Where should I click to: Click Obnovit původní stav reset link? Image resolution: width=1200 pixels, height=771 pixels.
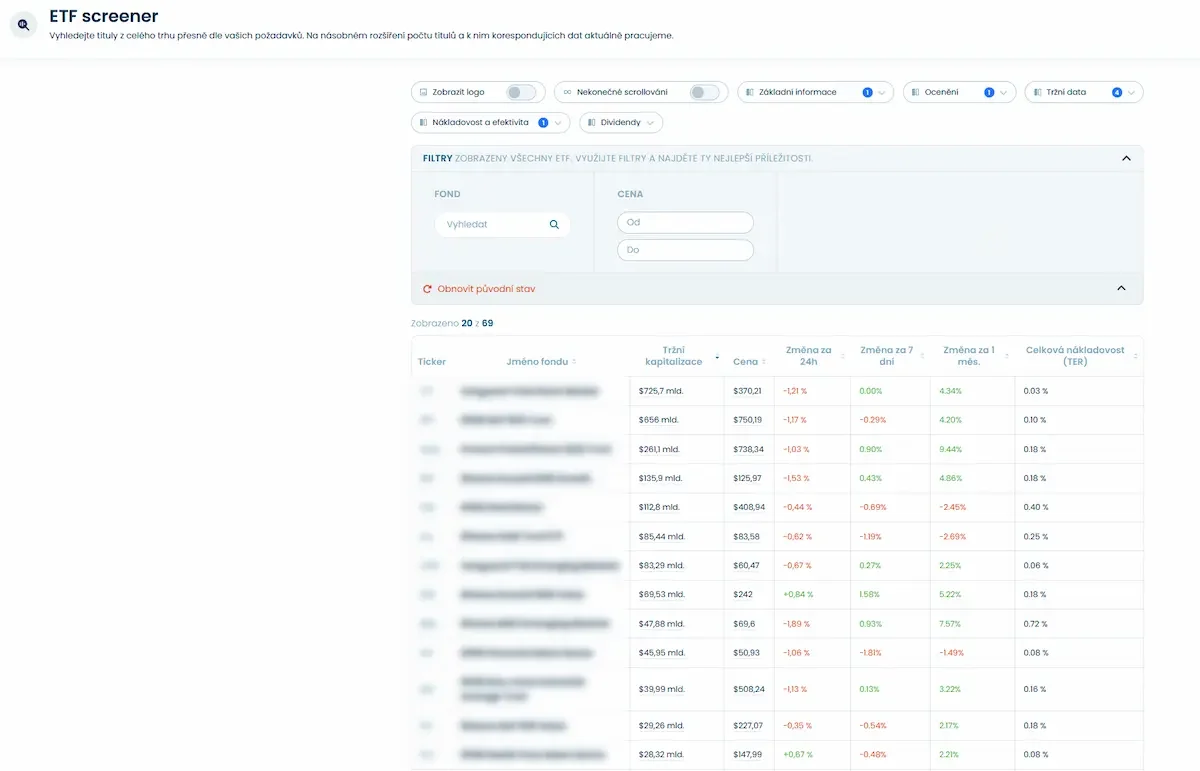pyautogui.click(x=486, y=289)
